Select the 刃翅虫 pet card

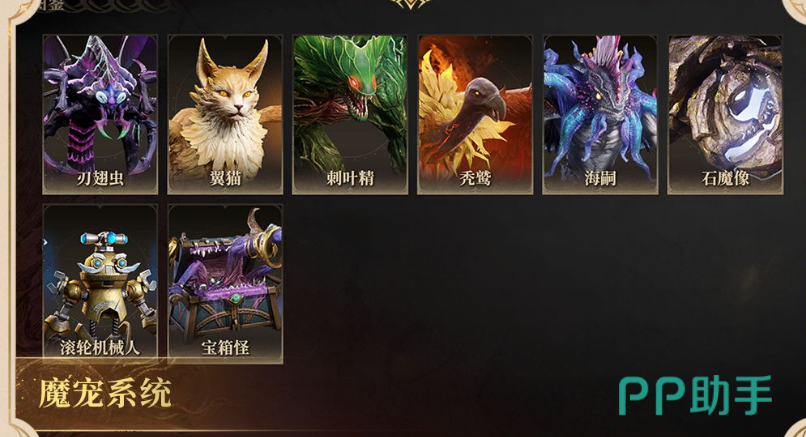(100, 115)
